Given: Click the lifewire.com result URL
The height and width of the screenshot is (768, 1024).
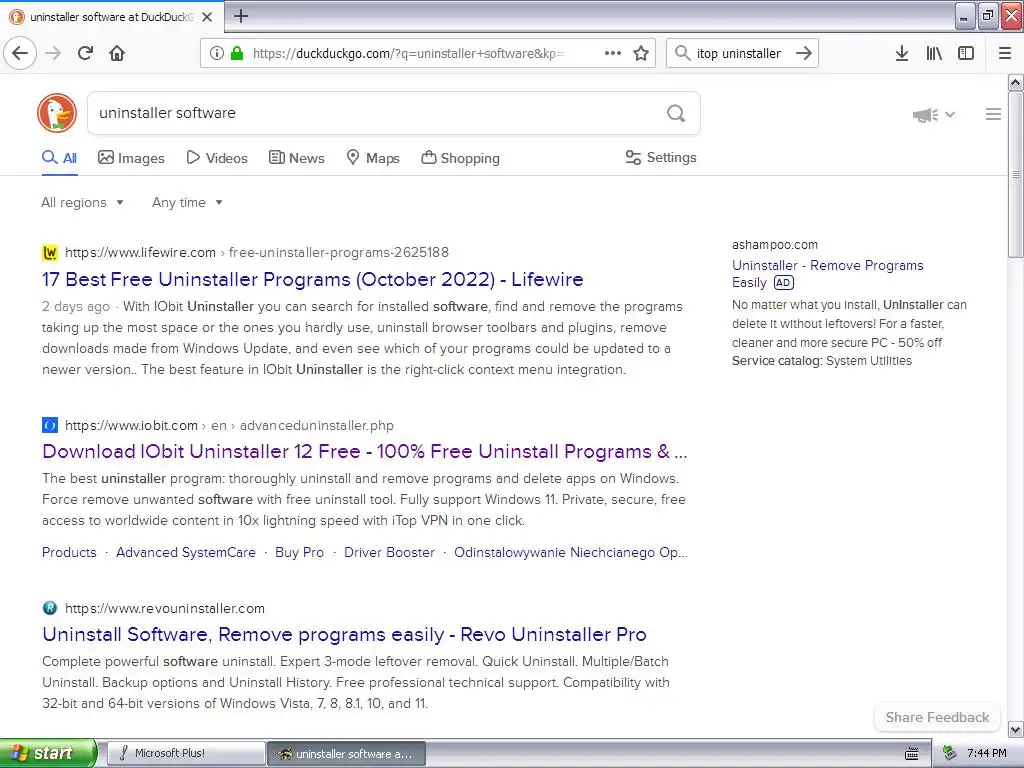Looking at the screenshot, I should (257, 253).
